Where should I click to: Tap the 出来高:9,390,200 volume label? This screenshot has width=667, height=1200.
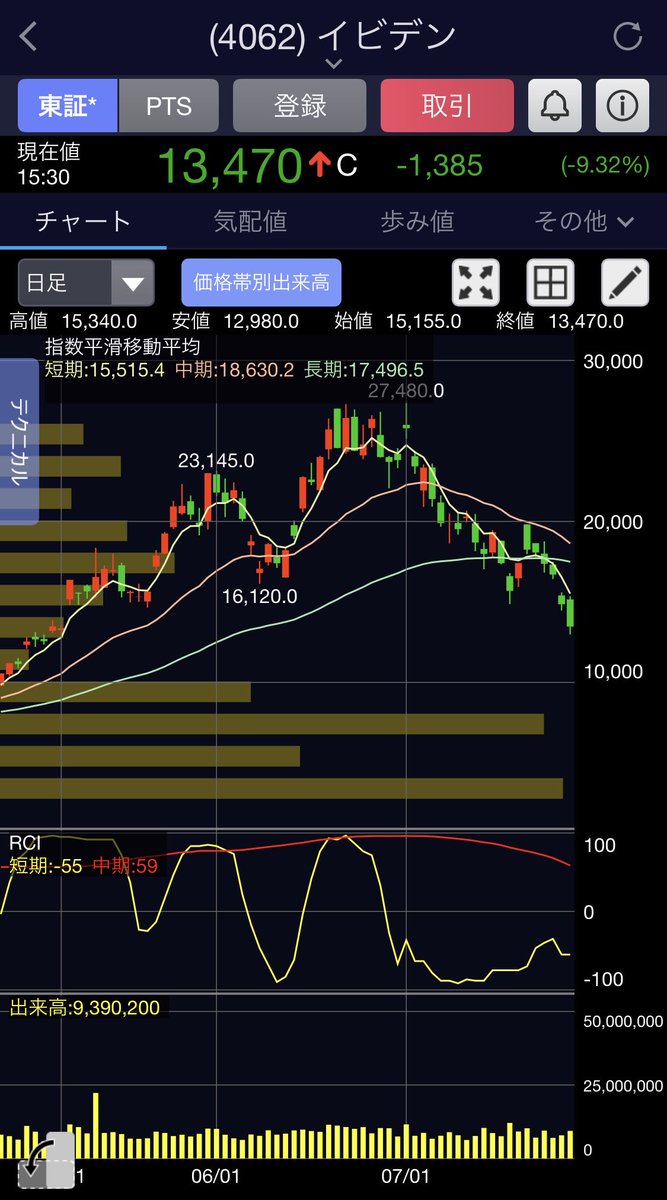coord(84,1008)
